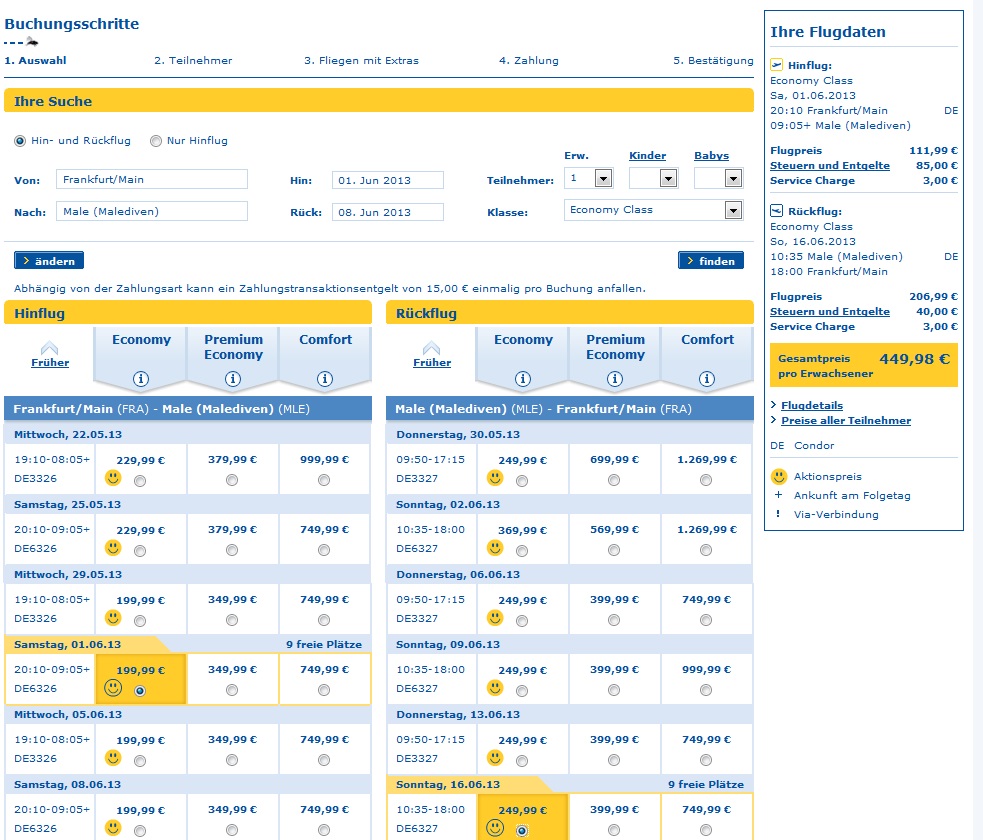
Task: Click the Nach field Male (Malediven)
Action: (x=152, y=211)
